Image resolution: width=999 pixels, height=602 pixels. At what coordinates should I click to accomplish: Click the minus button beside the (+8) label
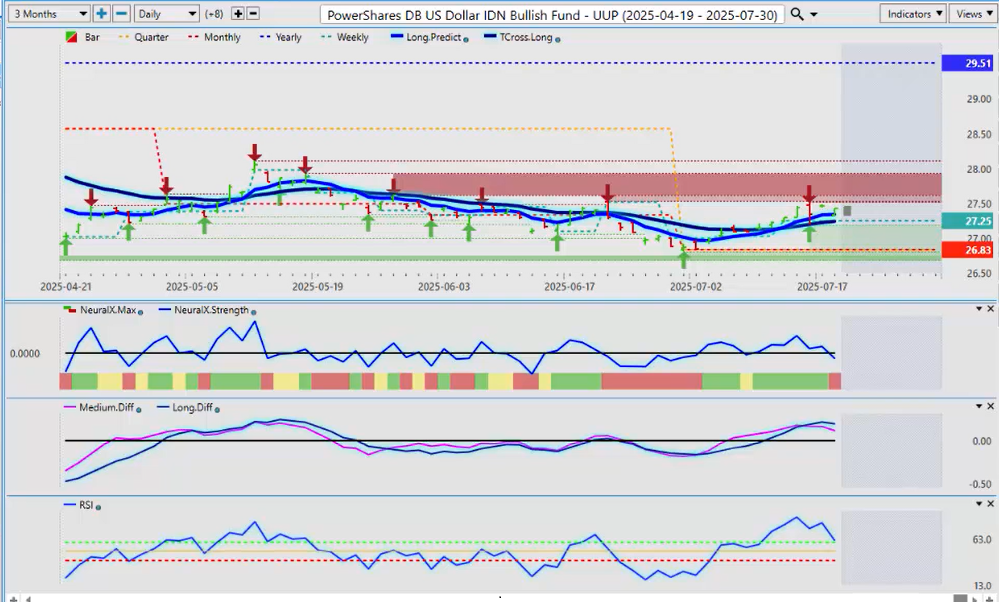tap(253, 14)
